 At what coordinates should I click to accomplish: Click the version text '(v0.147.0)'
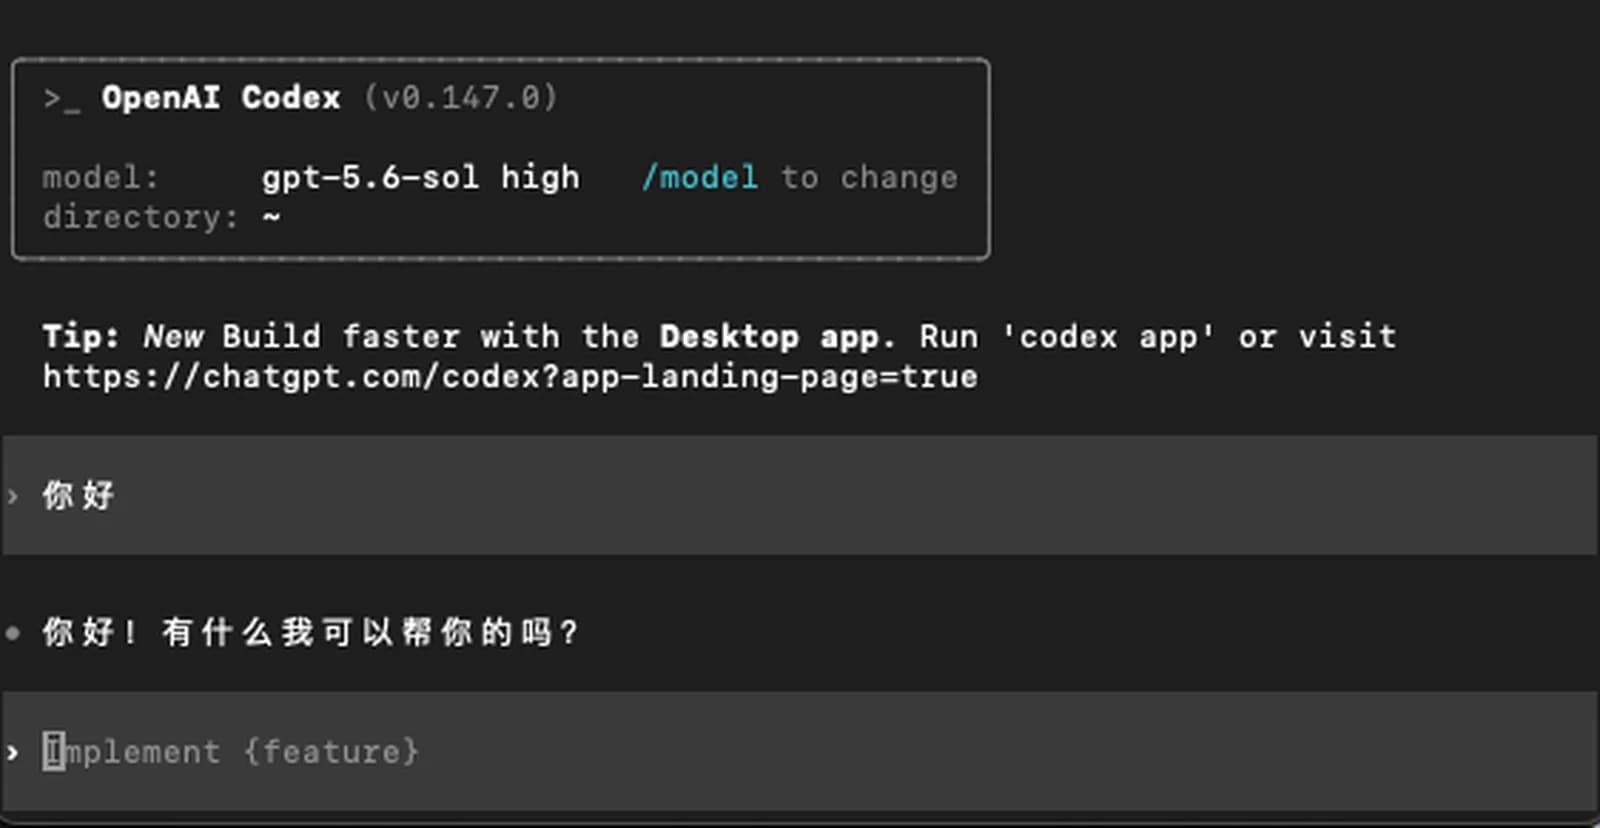(460, 97)
